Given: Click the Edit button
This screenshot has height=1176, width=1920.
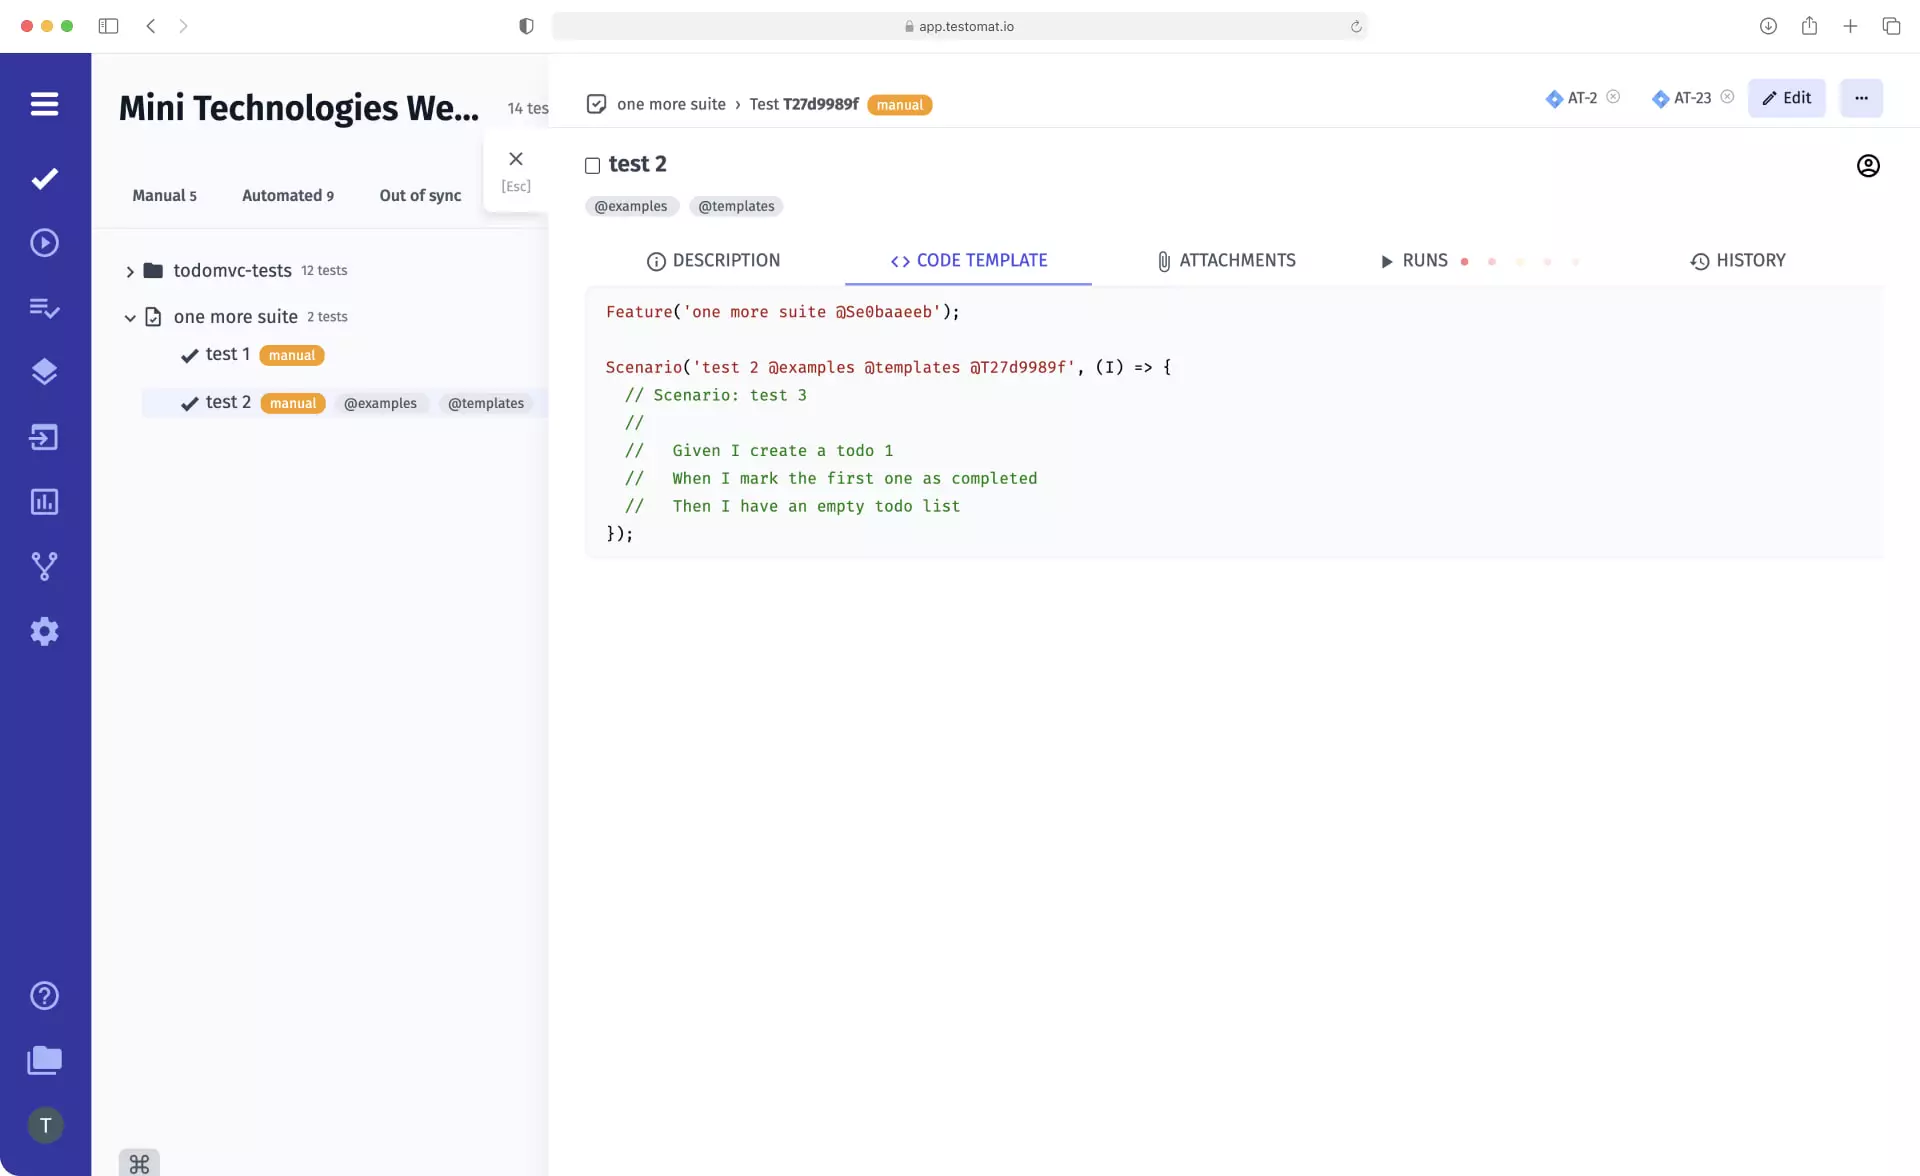Looking at the screenshot, I should click(1787, 98).
